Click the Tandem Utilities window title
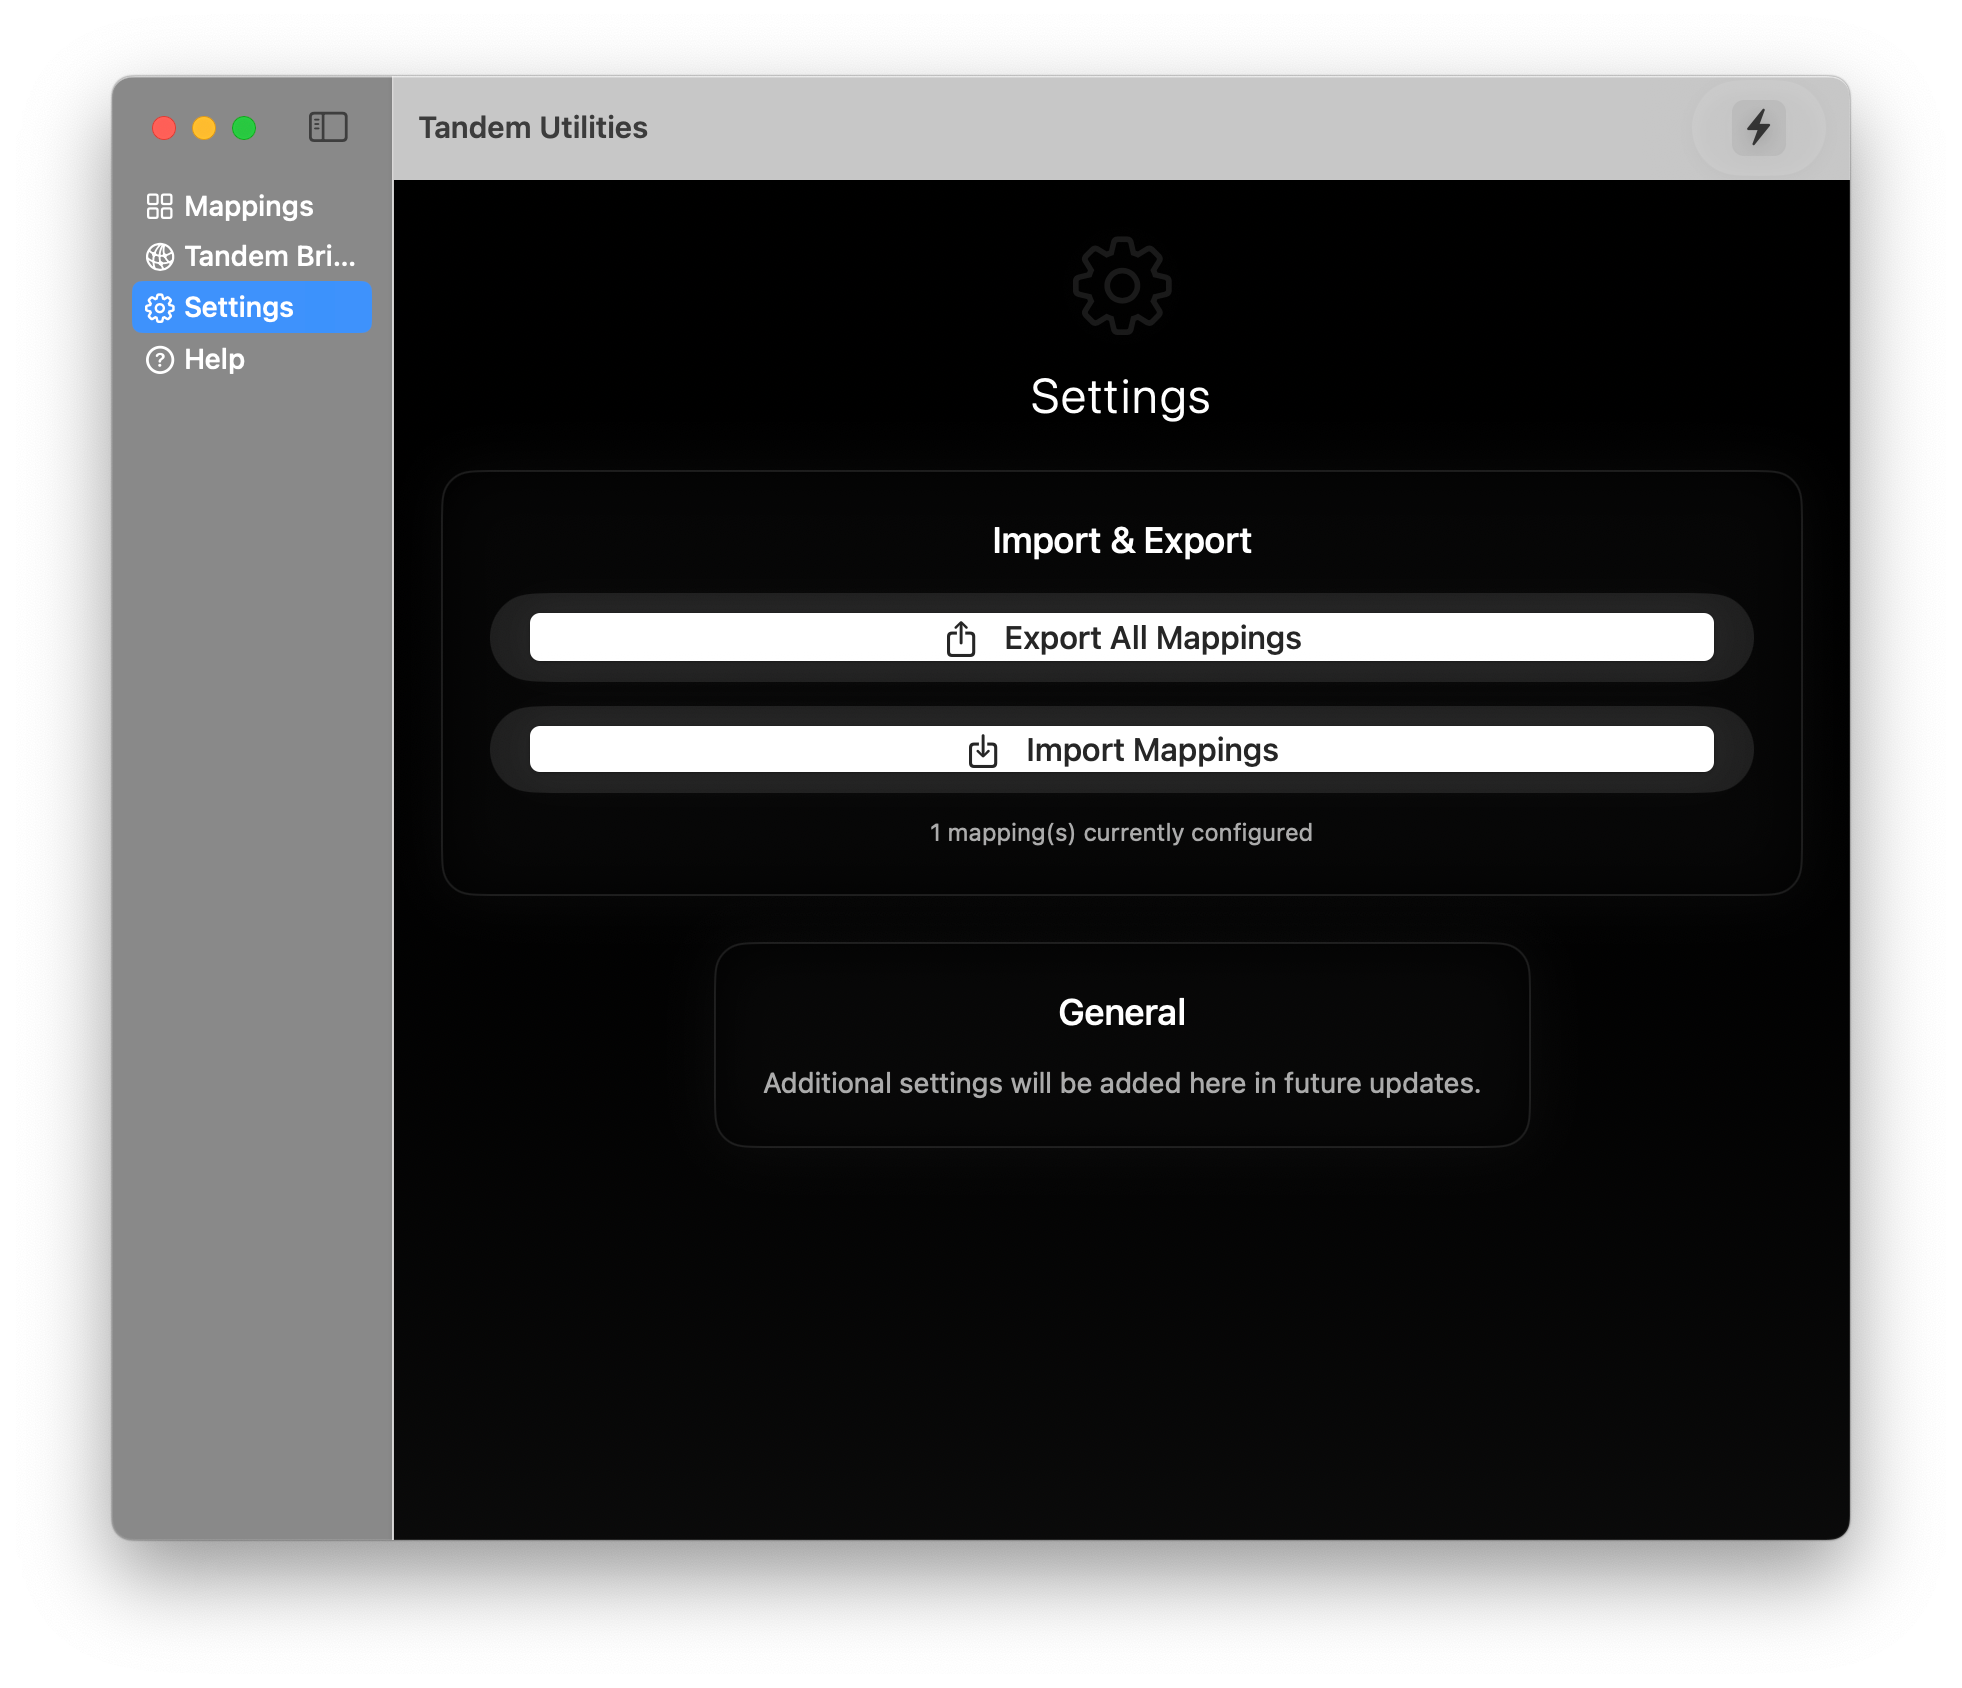Viewport: 1962px width, 1688px height. tap(533, 128)
